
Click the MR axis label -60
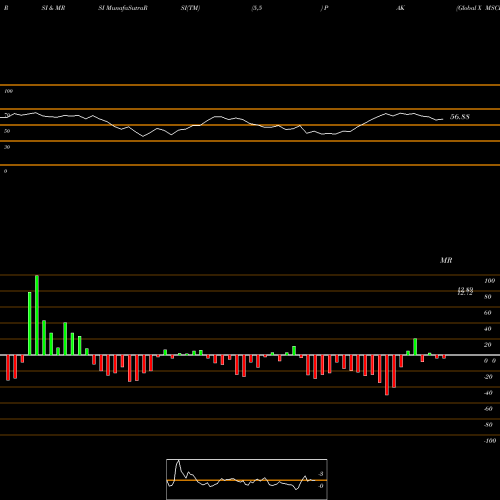pyautogui.click(x=488, y=409)
